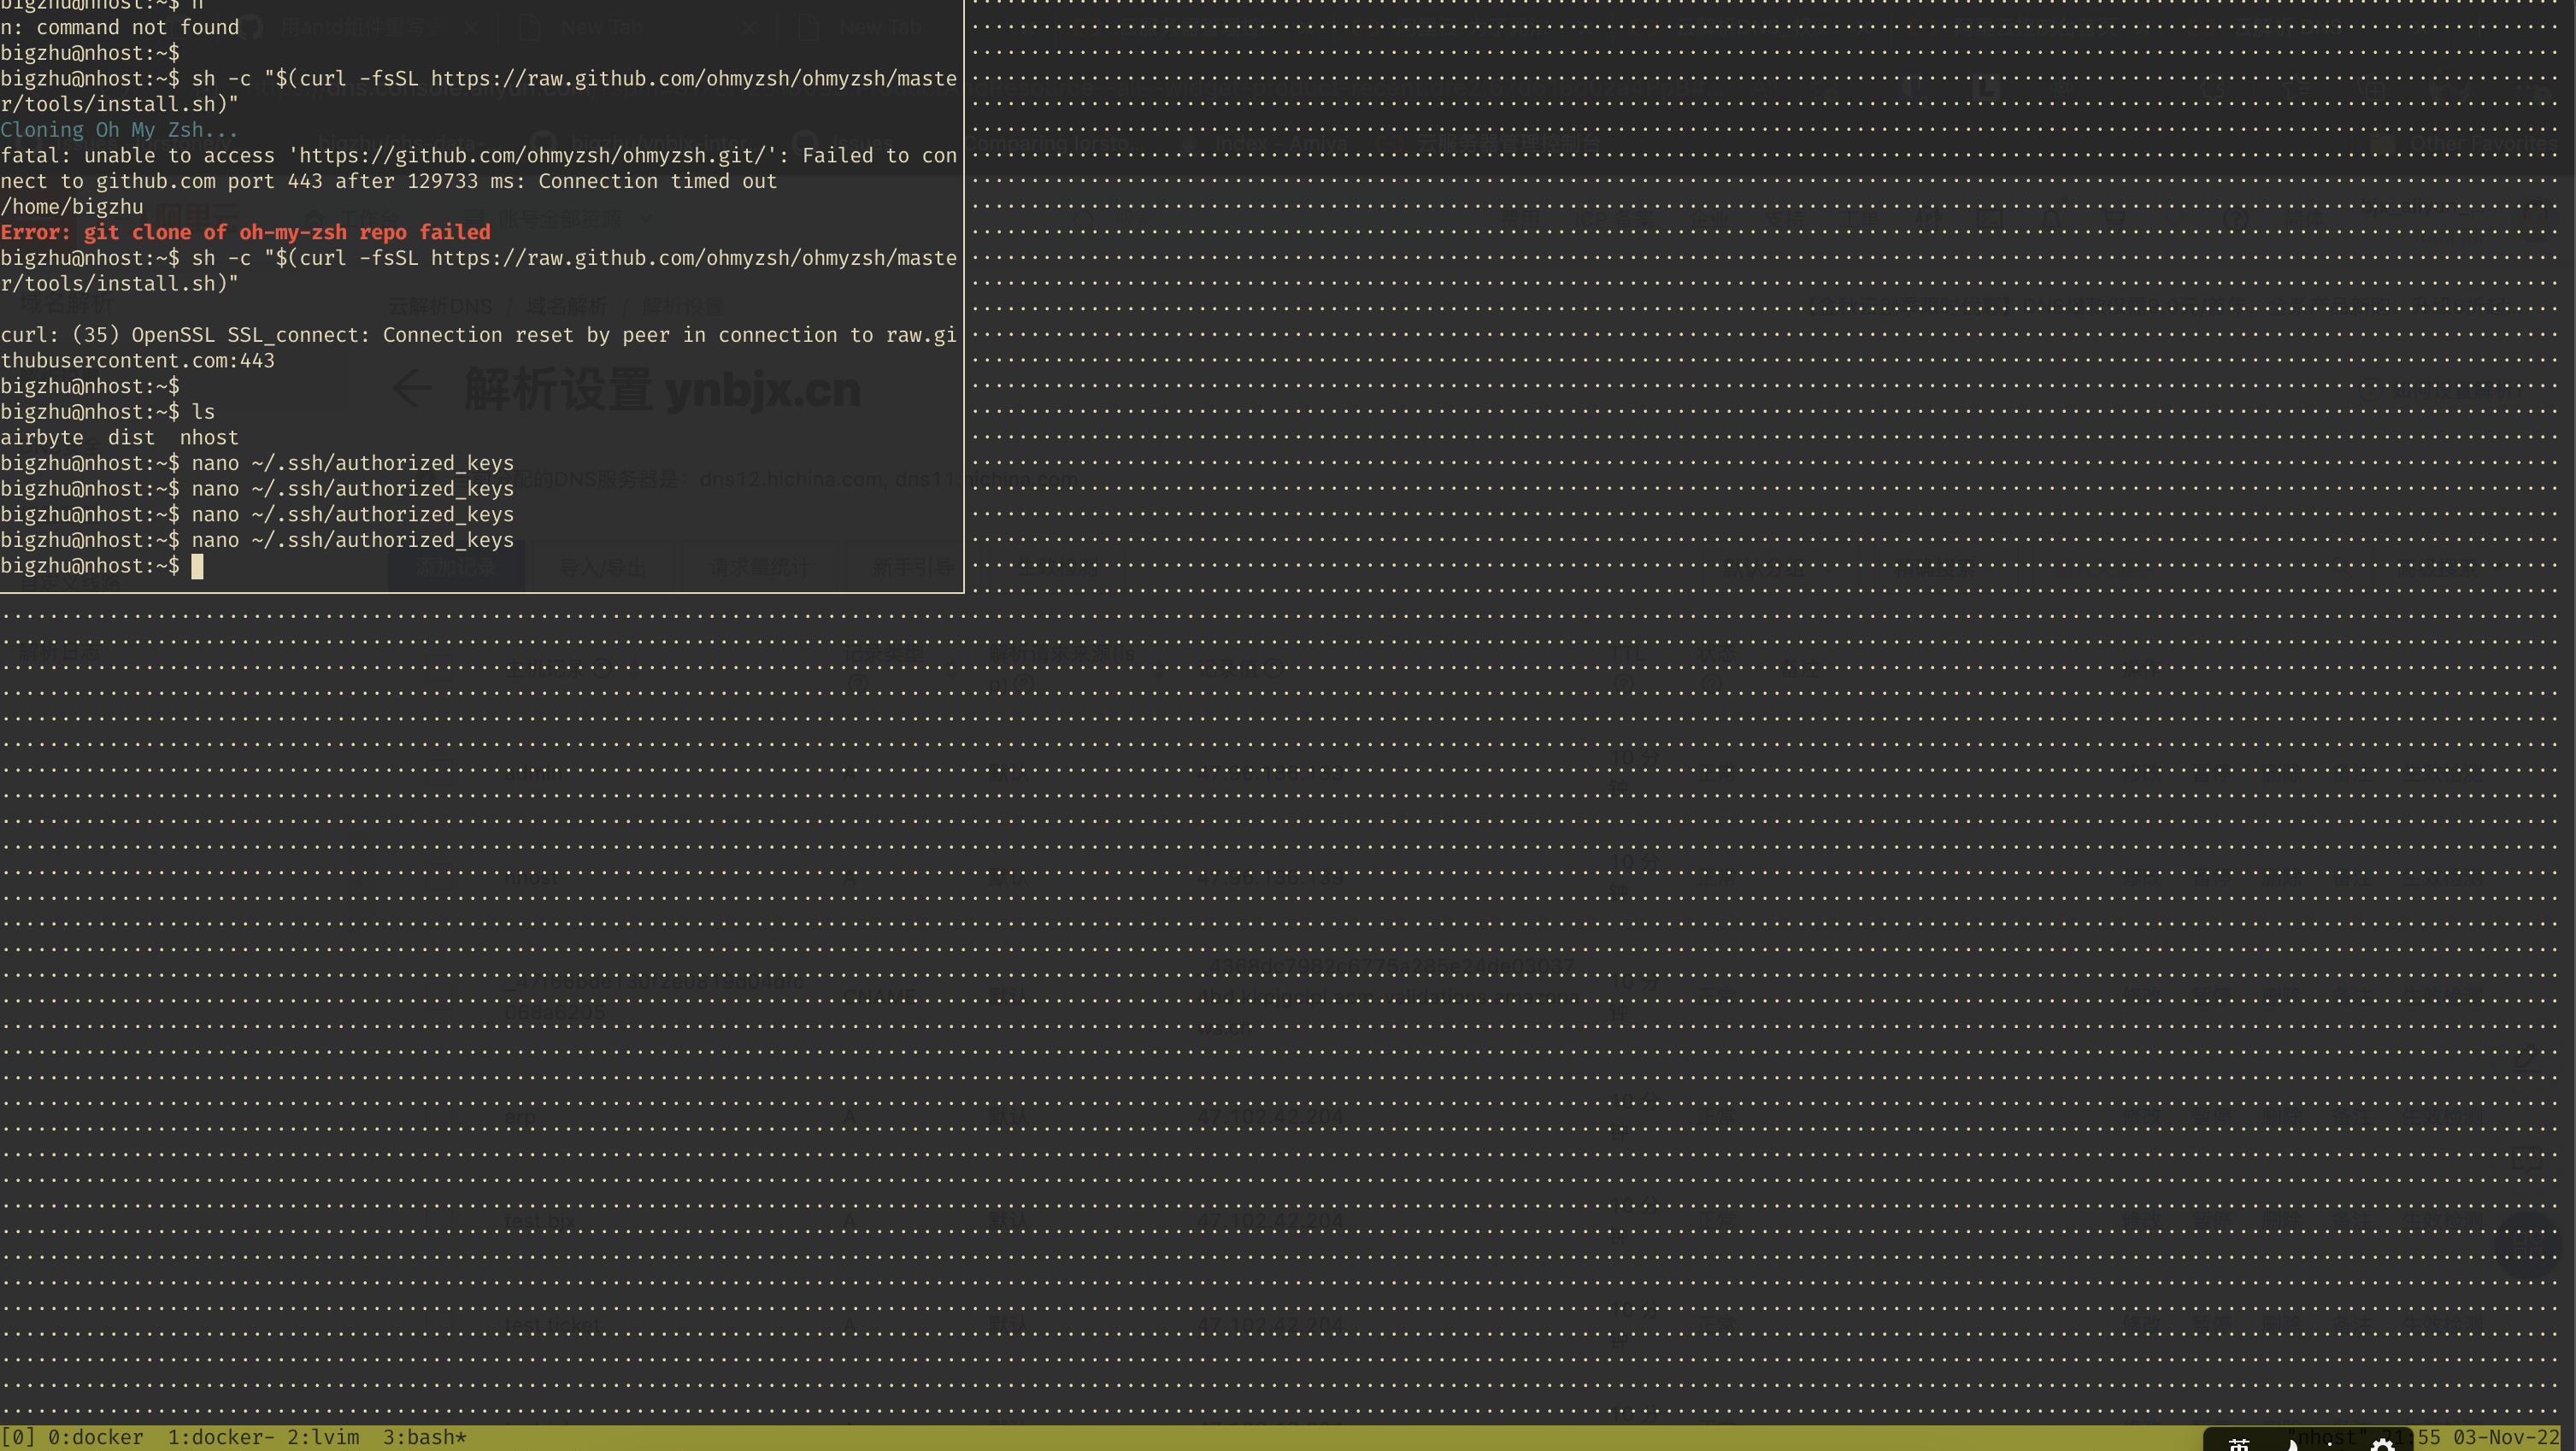
Task: Toggle the select-all checkbox in the DNS record table header
Action: tap(439, 667)
